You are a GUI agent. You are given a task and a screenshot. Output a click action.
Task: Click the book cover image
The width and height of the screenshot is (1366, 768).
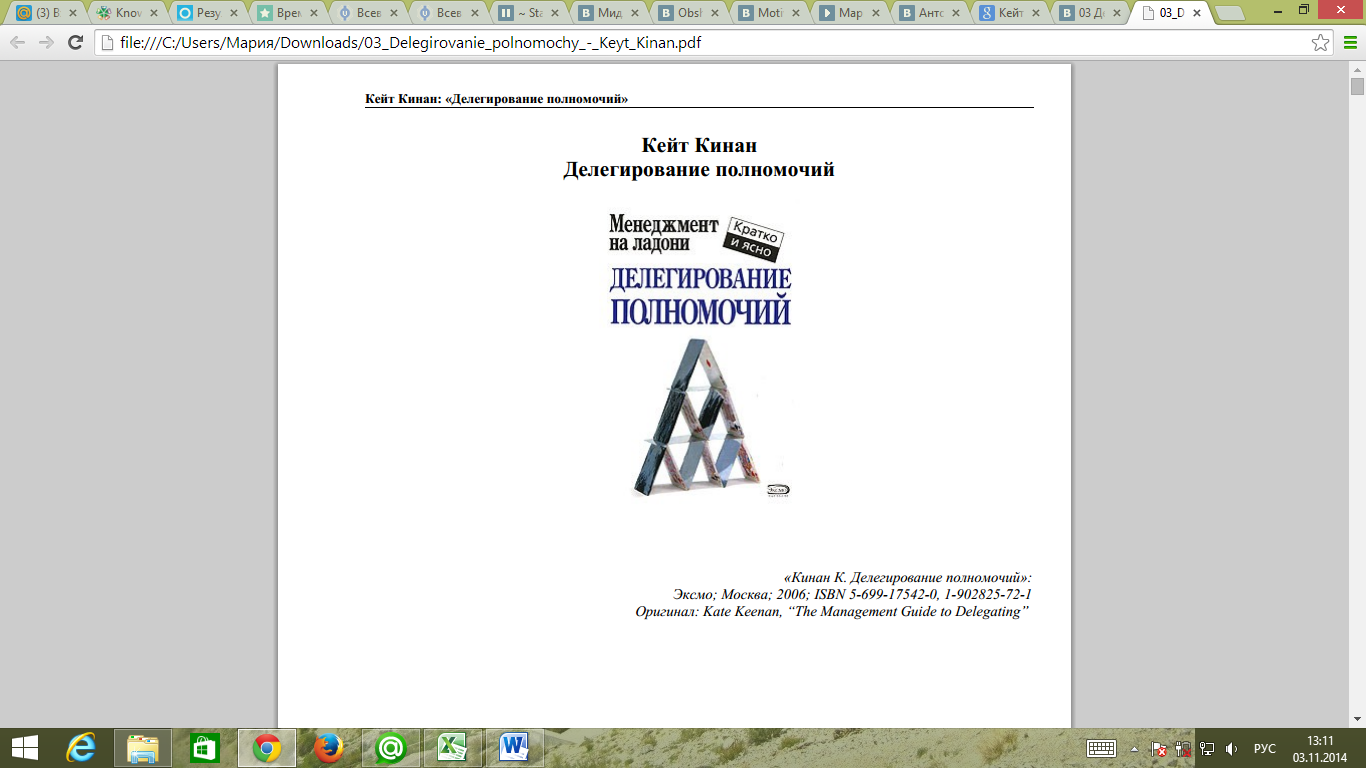[x=701, y=355]
